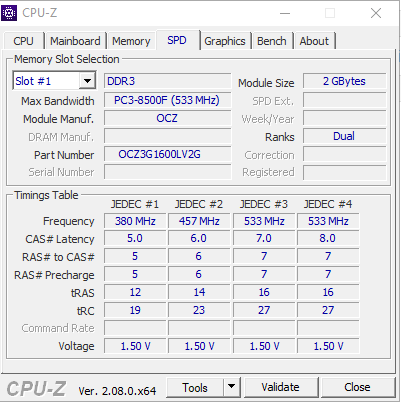
Task: Switch to the CPU tab
Action: point(23,41)
